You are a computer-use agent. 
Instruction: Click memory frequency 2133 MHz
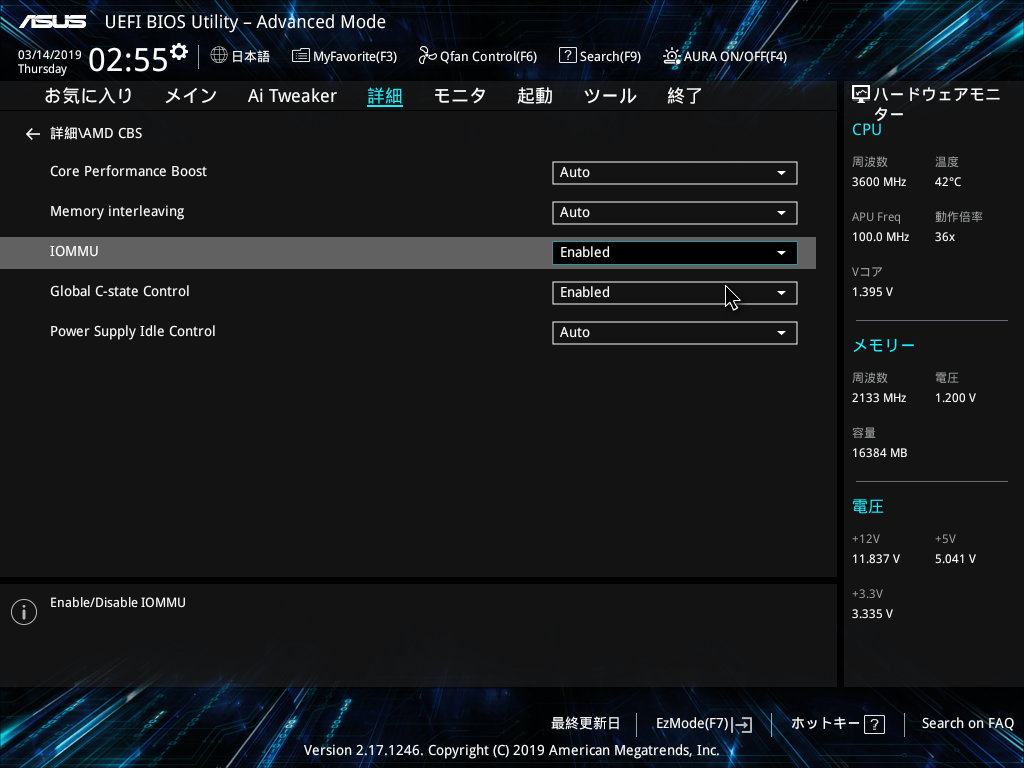pos(878,398)
